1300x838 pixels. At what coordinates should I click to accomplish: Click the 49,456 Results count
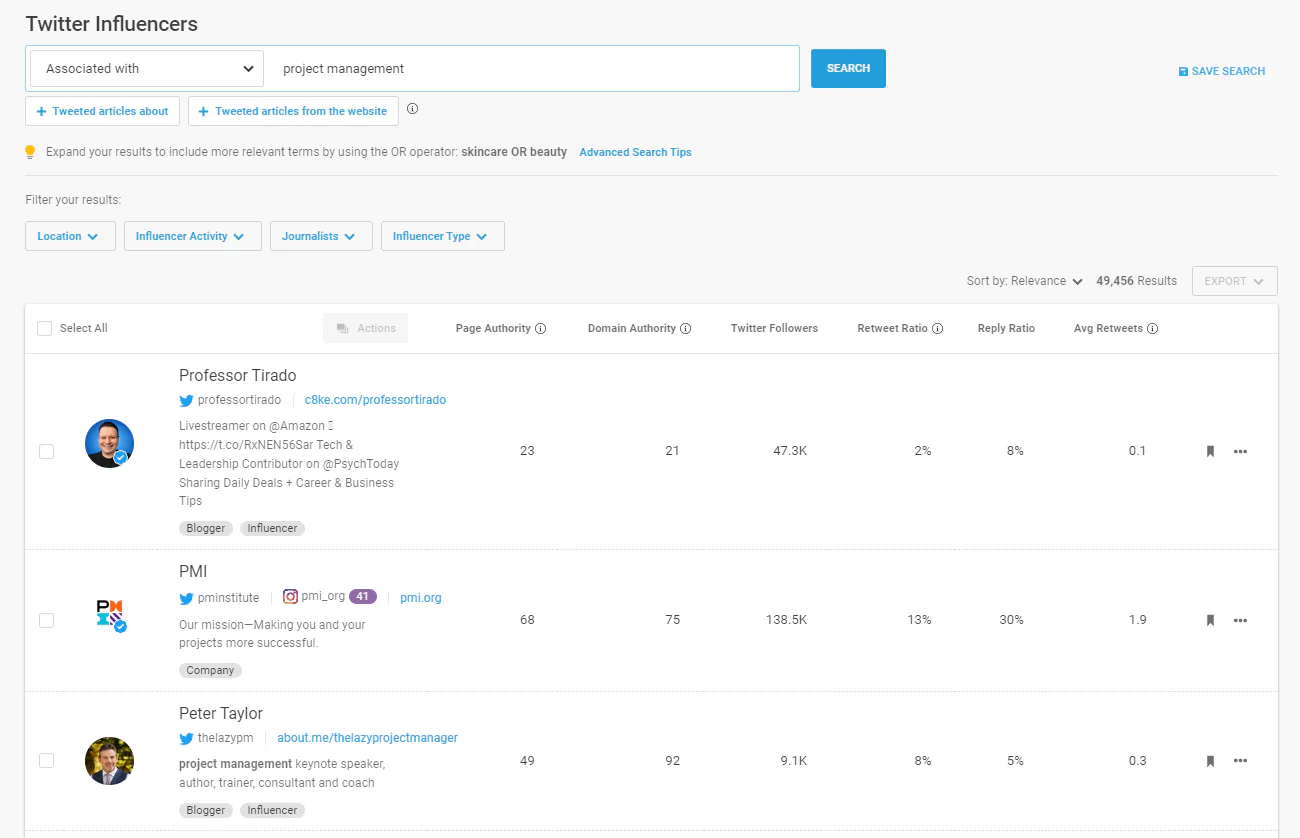tap(1136, 281)
